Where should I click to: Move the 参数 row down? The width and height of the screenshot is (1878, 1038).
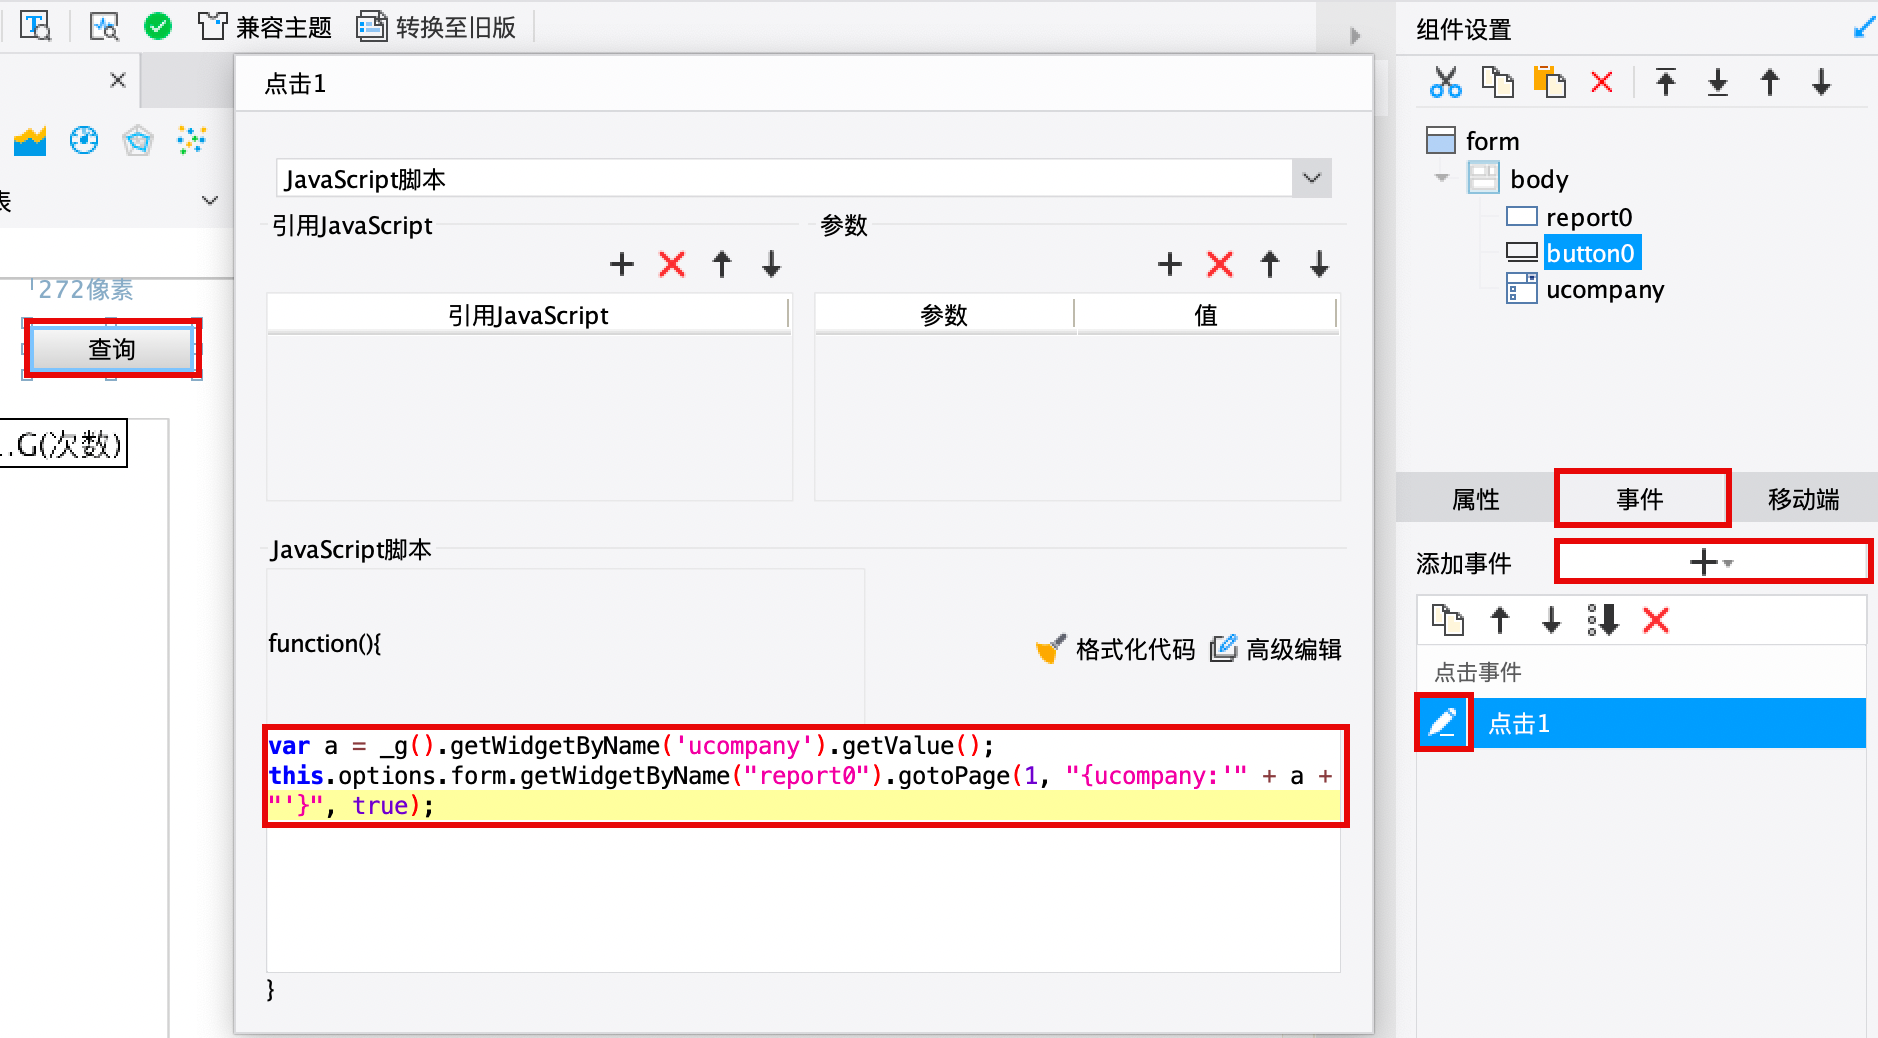point(1320,264)
